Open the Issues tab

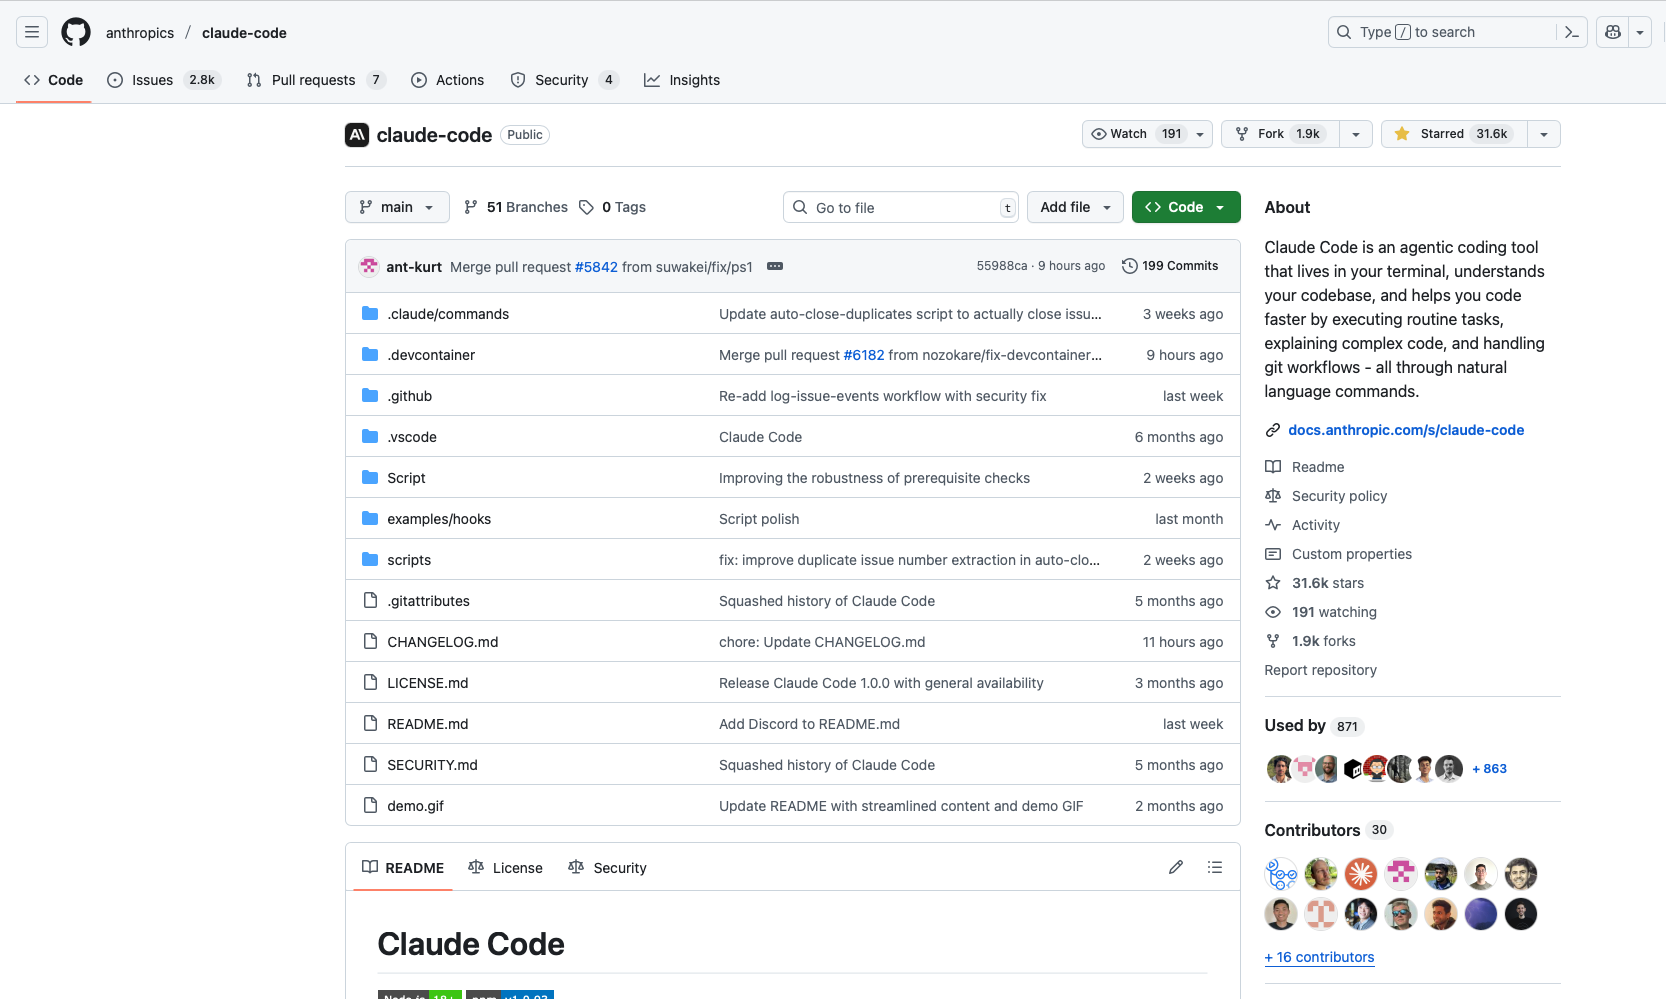(x=164, y=80)
